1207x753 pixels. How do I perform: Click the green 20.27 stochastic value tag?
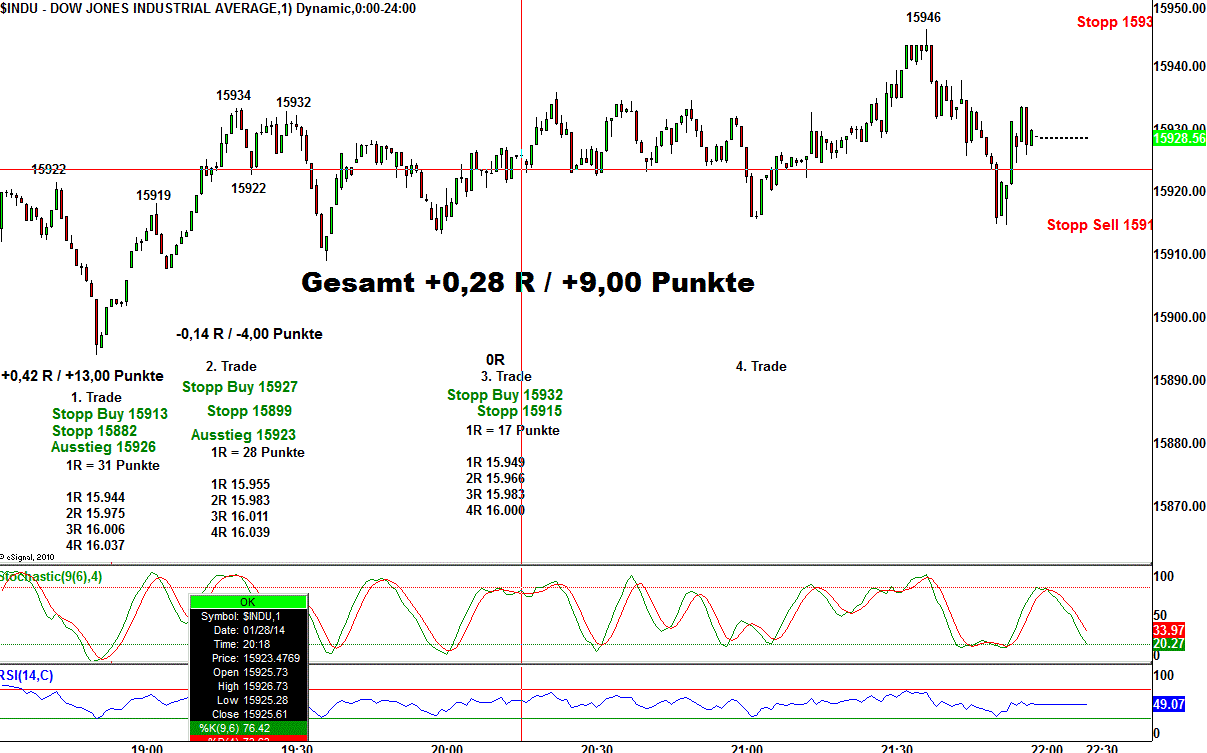coord(1169,644)
